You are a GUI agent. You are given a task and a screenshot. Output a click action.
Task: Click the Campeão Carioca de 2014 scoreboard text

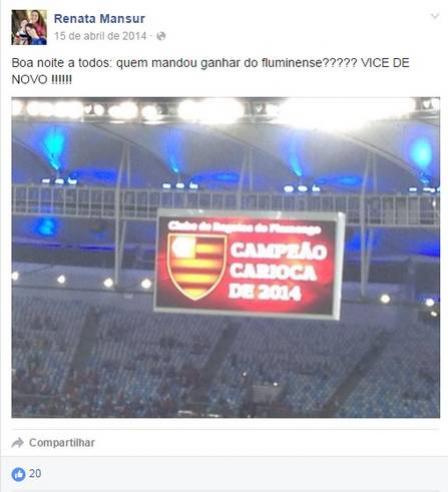point(277,271)
